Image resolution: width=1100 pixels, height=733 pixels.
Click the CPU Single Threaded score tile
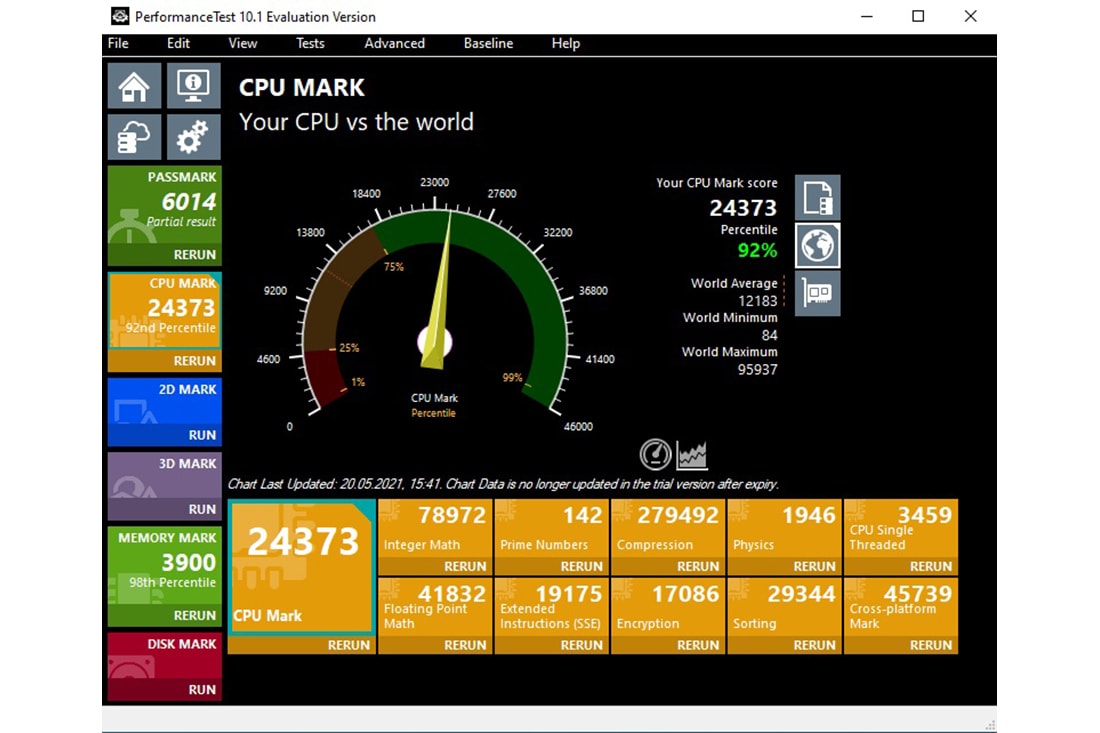click(x=900, y=528)
